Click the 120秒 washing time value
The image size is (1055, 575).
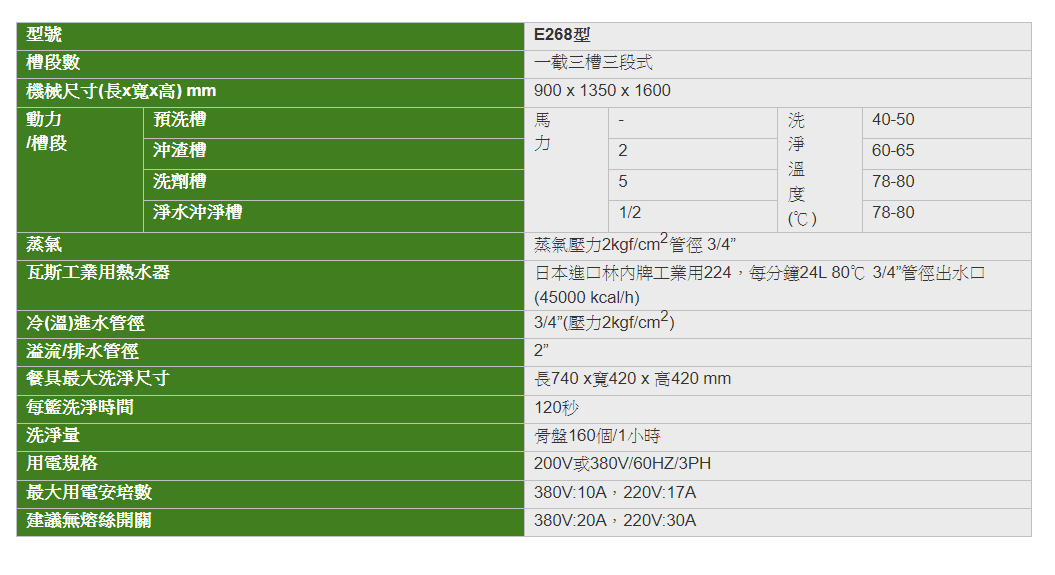pos(557,408)
